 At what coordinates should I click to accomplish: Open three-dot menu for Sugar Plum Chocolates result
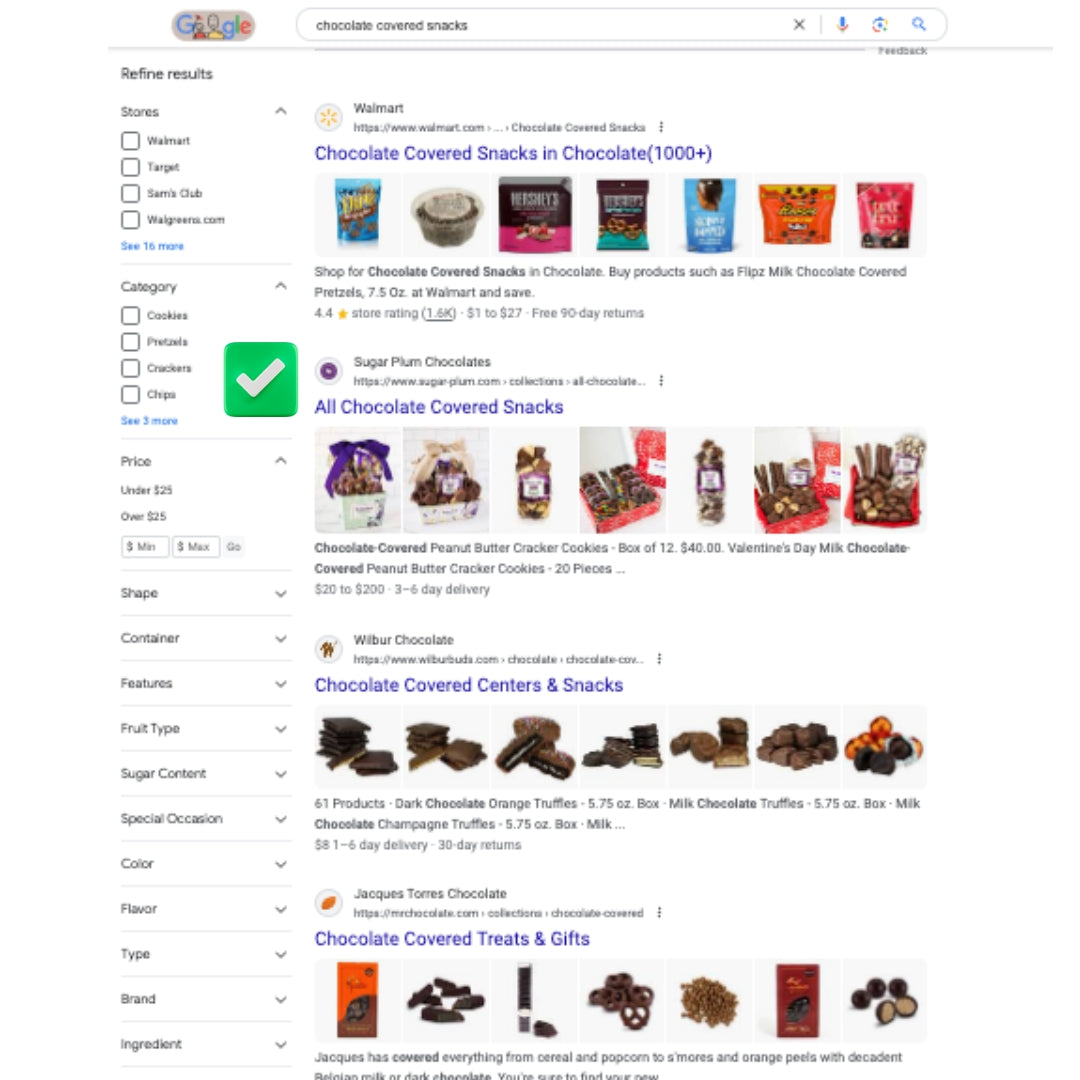[661, 381]
